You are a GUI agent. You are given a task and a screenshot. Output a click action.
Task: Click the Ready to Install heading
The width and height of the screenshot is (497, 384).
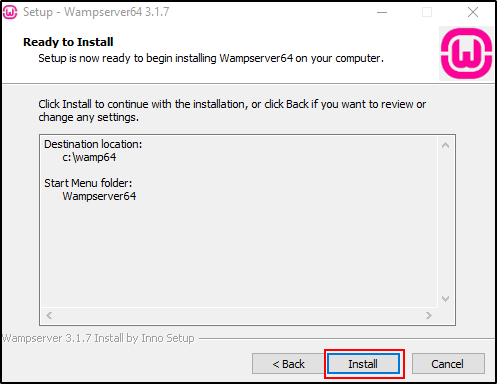click(68, 42)
